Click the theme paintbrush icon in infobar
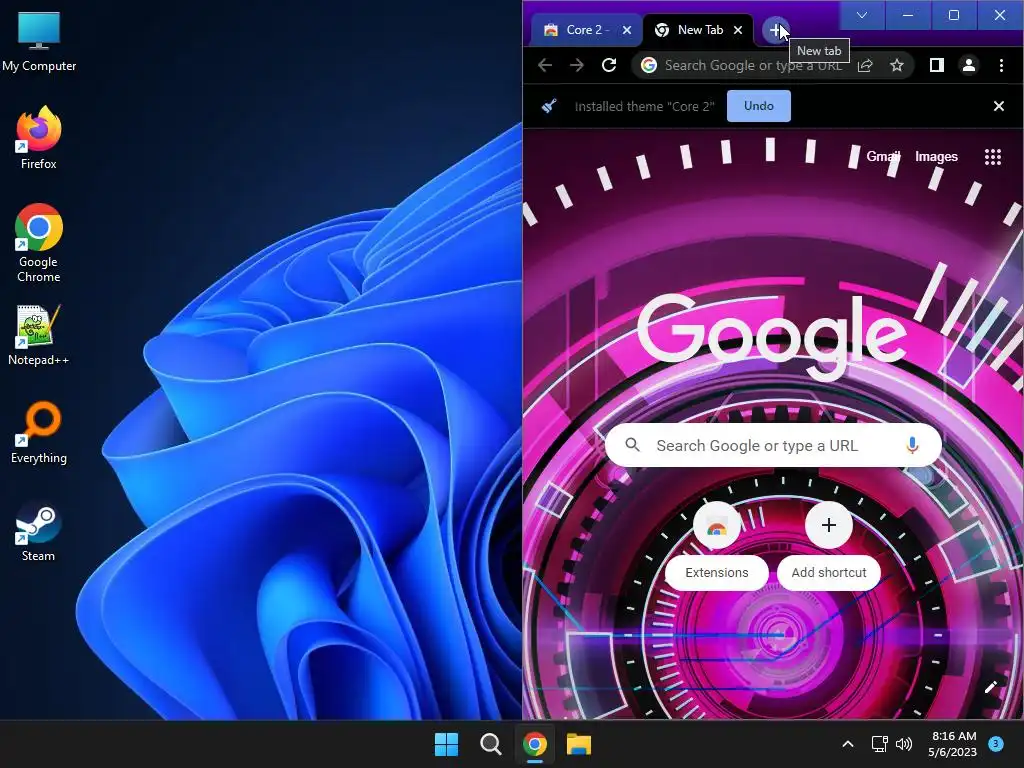This screenshot has height=768, width=1024. [549, 106]
